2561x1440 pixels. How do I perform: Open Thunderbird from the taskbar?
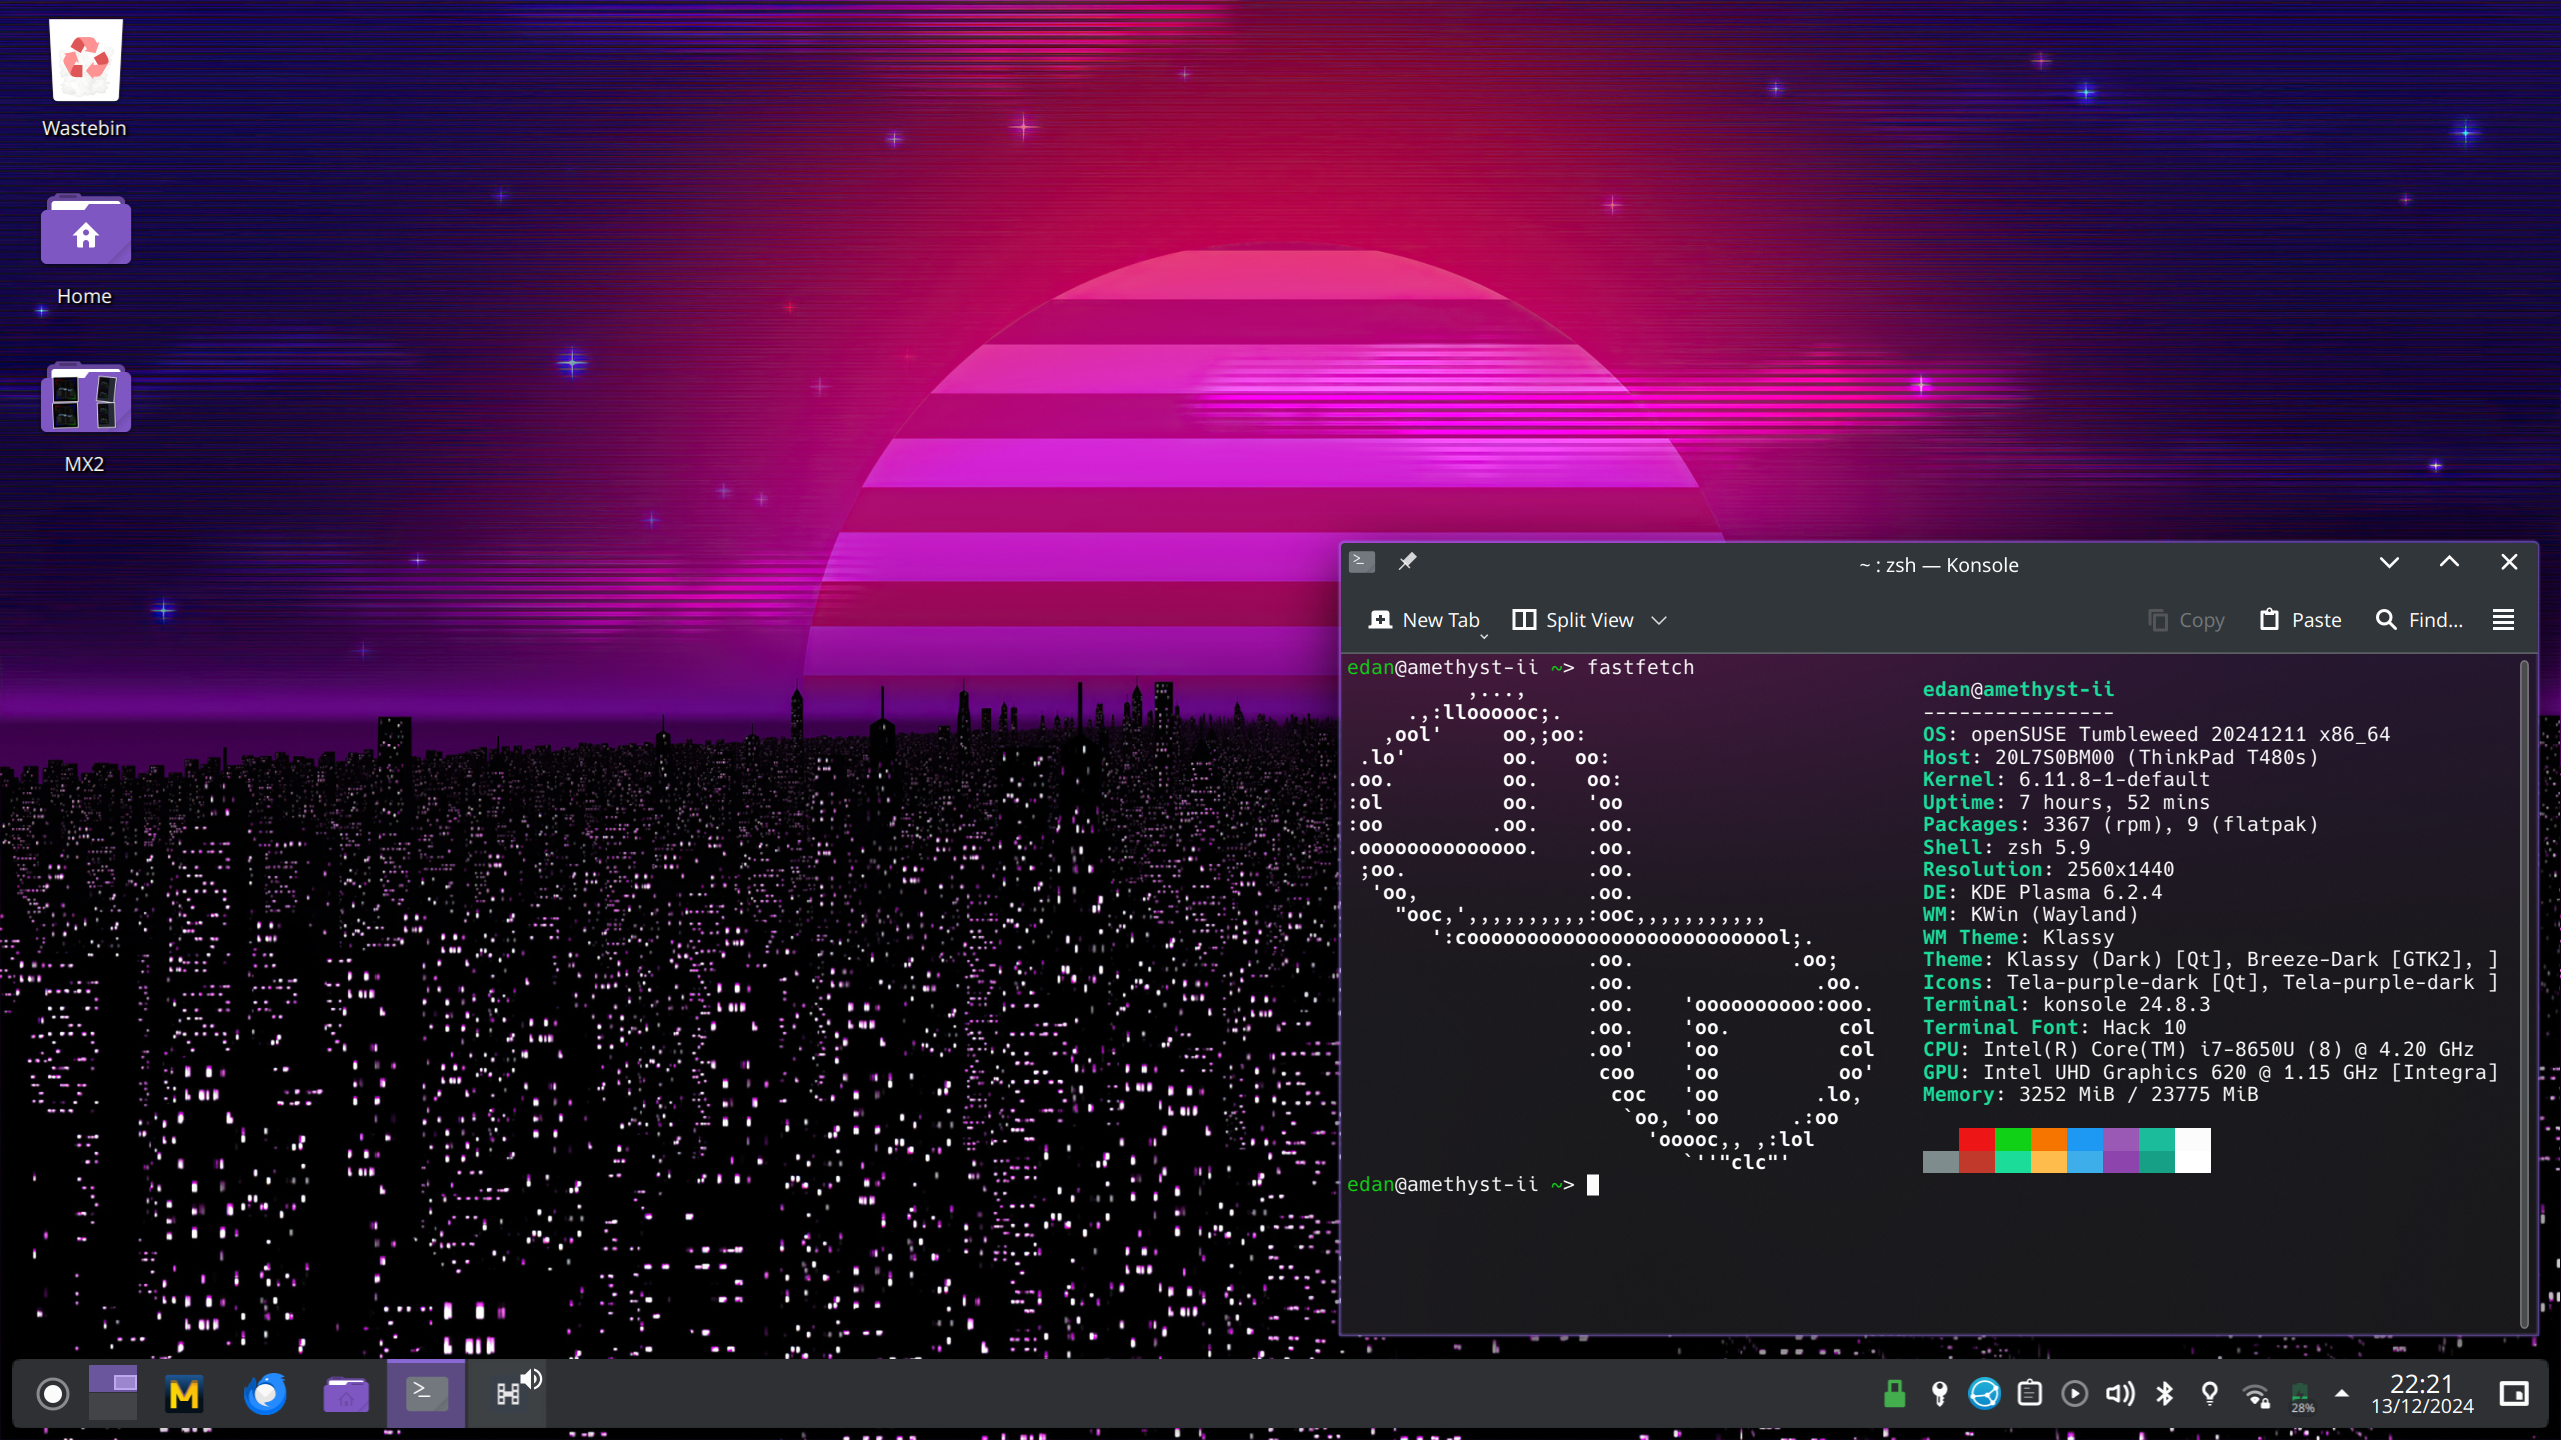pyautogui.click(x=265, y=1393)
